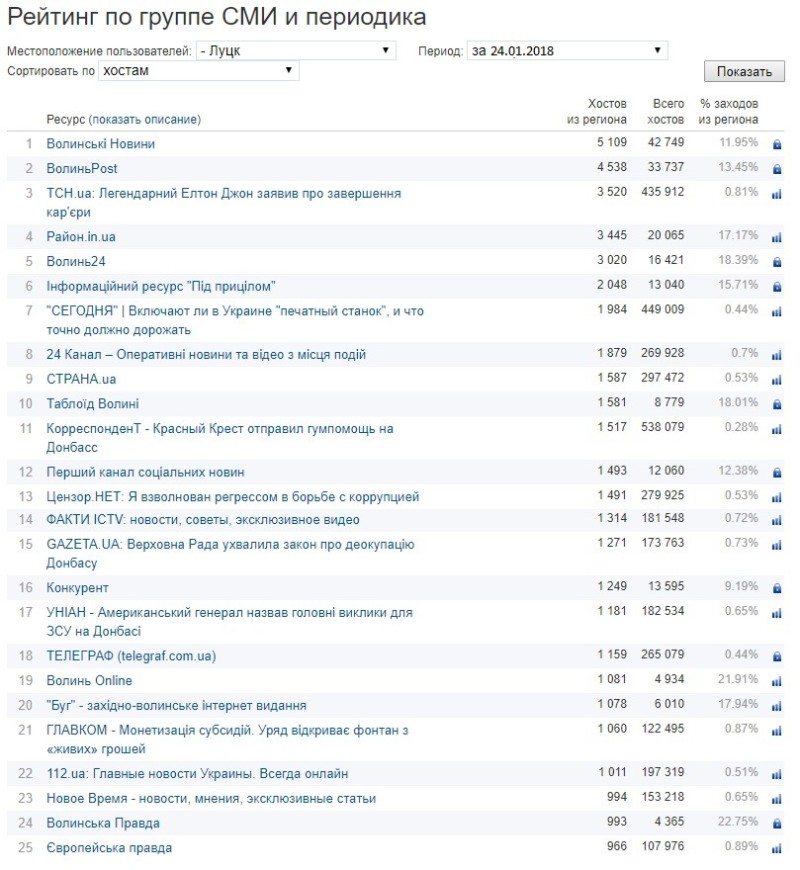The height and width of the screenshot is (870, 800).
Task: Open the statistics chart icon for TCH.ua
Action: coord(776,194)
